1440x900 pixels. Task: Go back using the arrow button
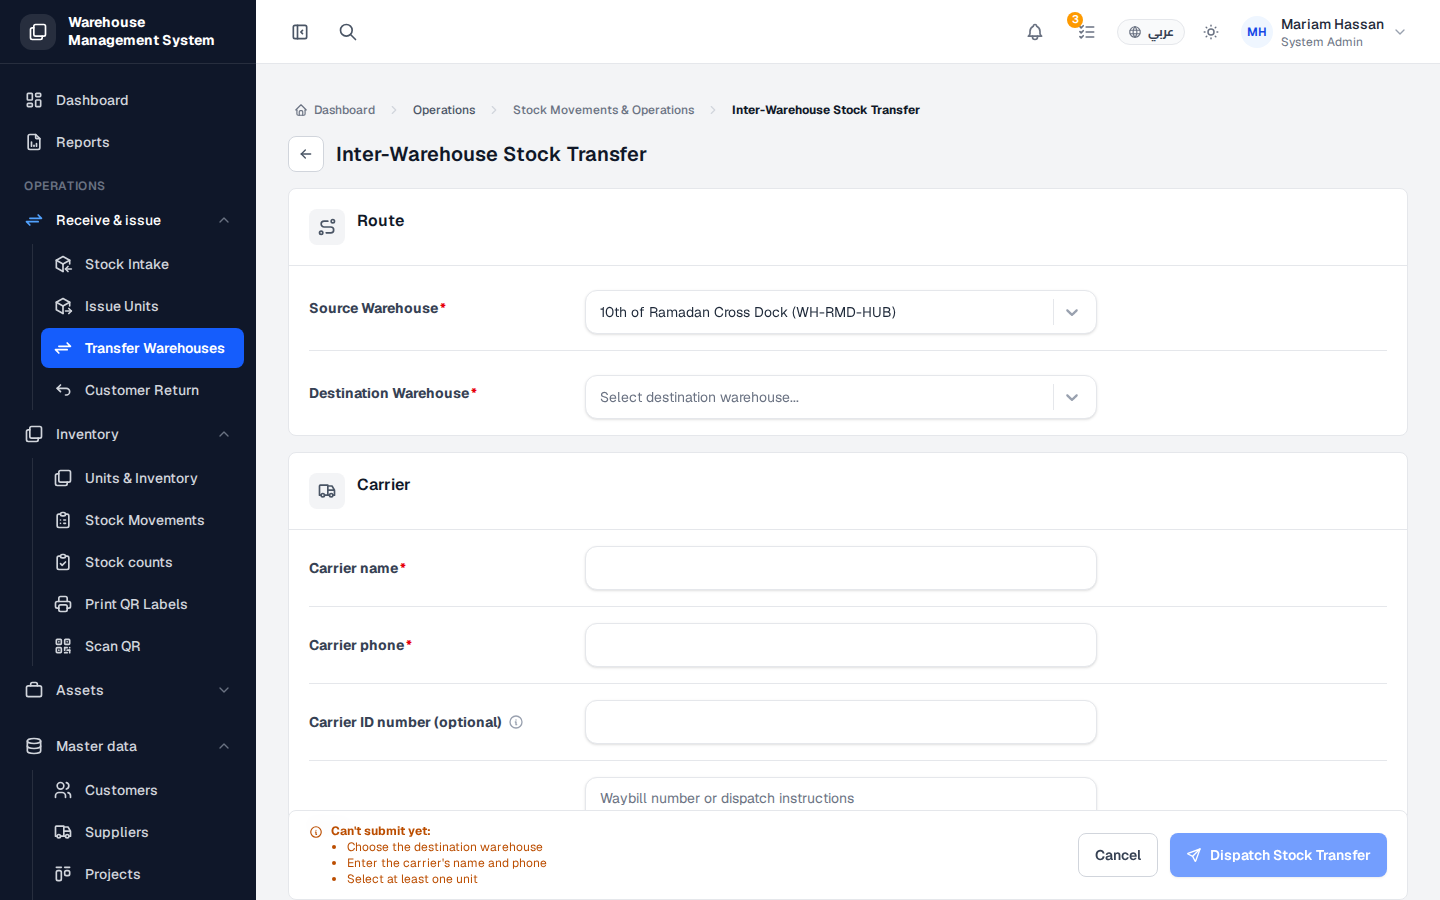[306, 154]
